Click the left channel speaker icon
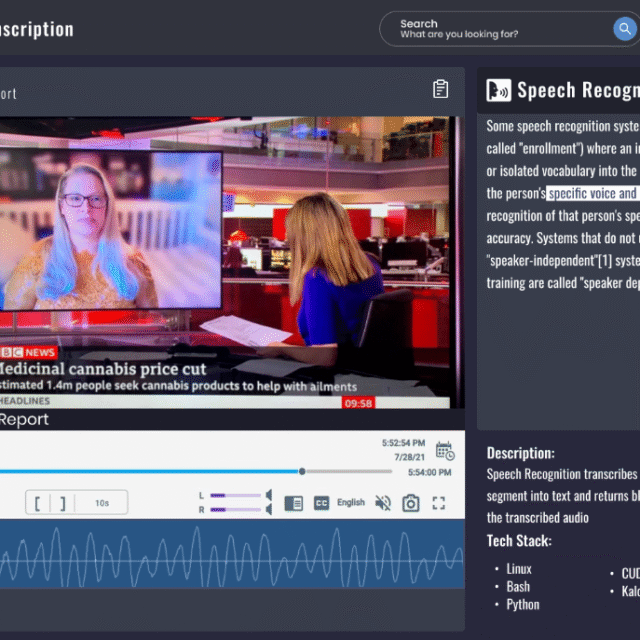The image size is (640, 640). tap(269, 495)
